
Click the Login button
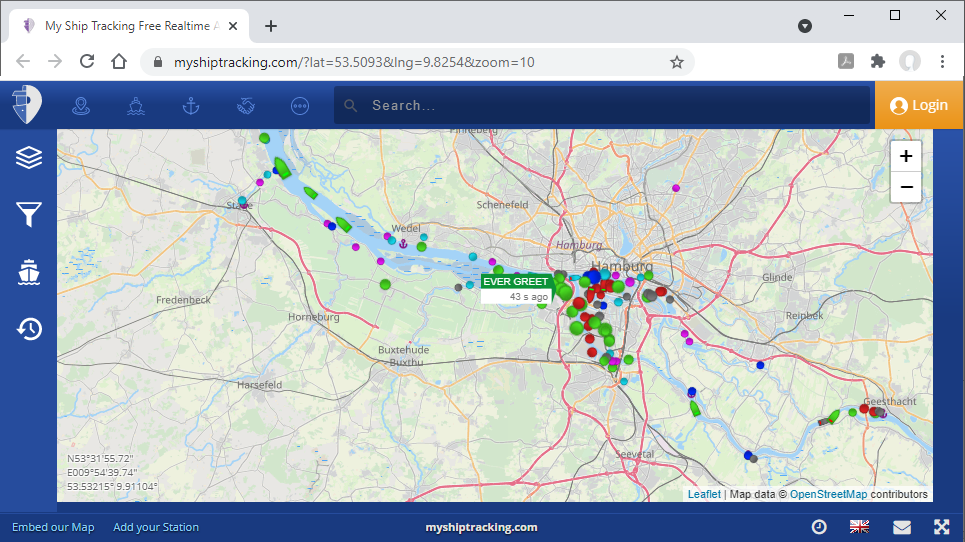coord(919,105)
